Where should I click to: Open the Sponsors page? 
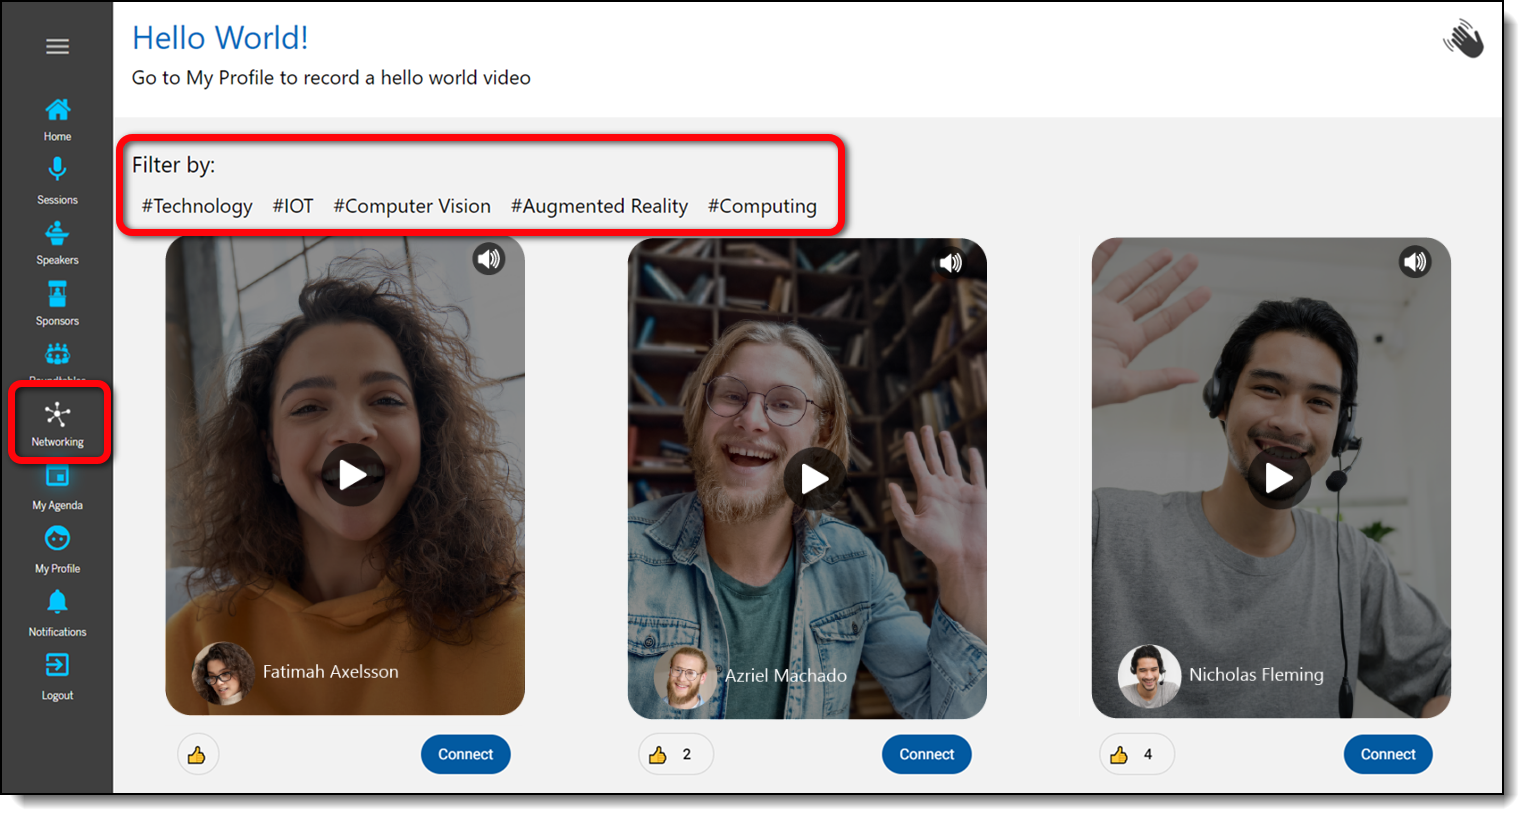tap(57, 295)
